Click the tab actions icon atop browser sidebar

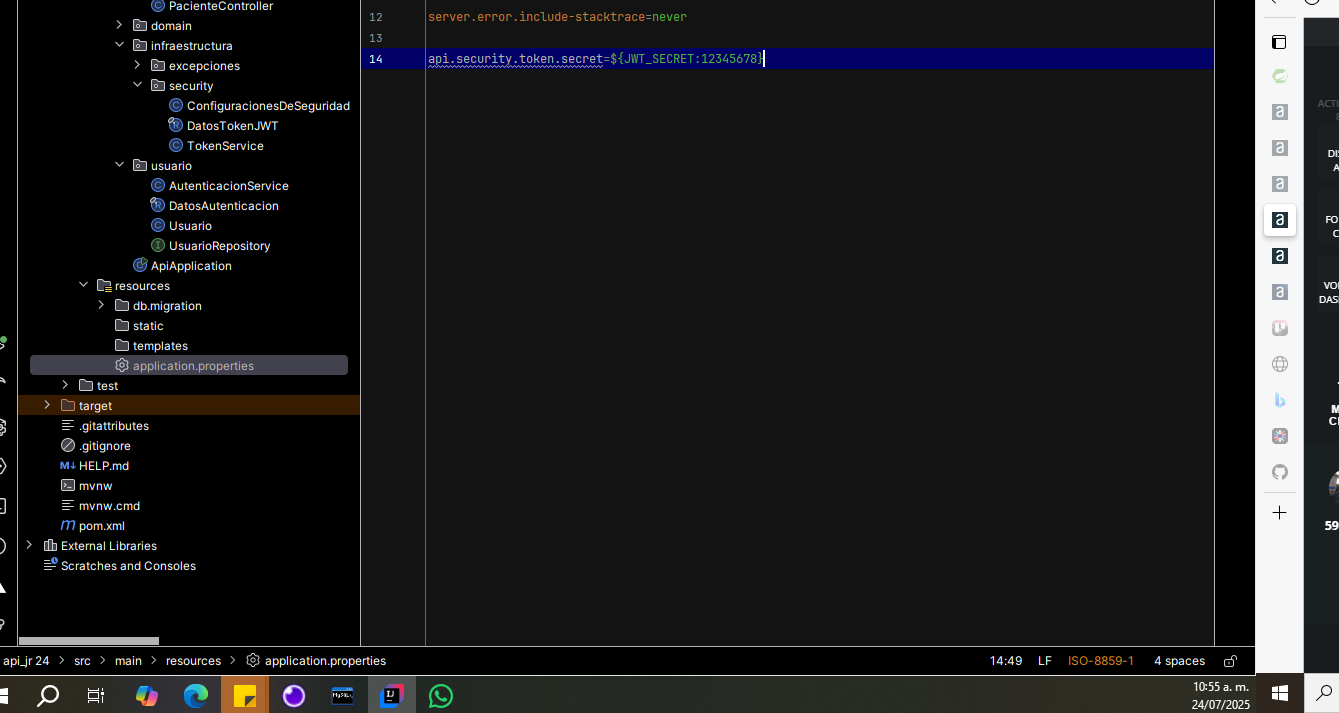[x=1279, y=42]
